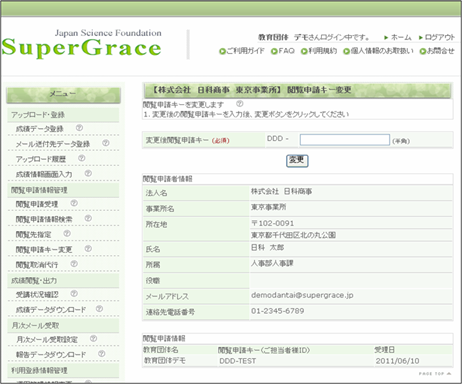Click help icon beside 閲覧申請受理
This screenshot has width=462, height=384.
(74, 203)
